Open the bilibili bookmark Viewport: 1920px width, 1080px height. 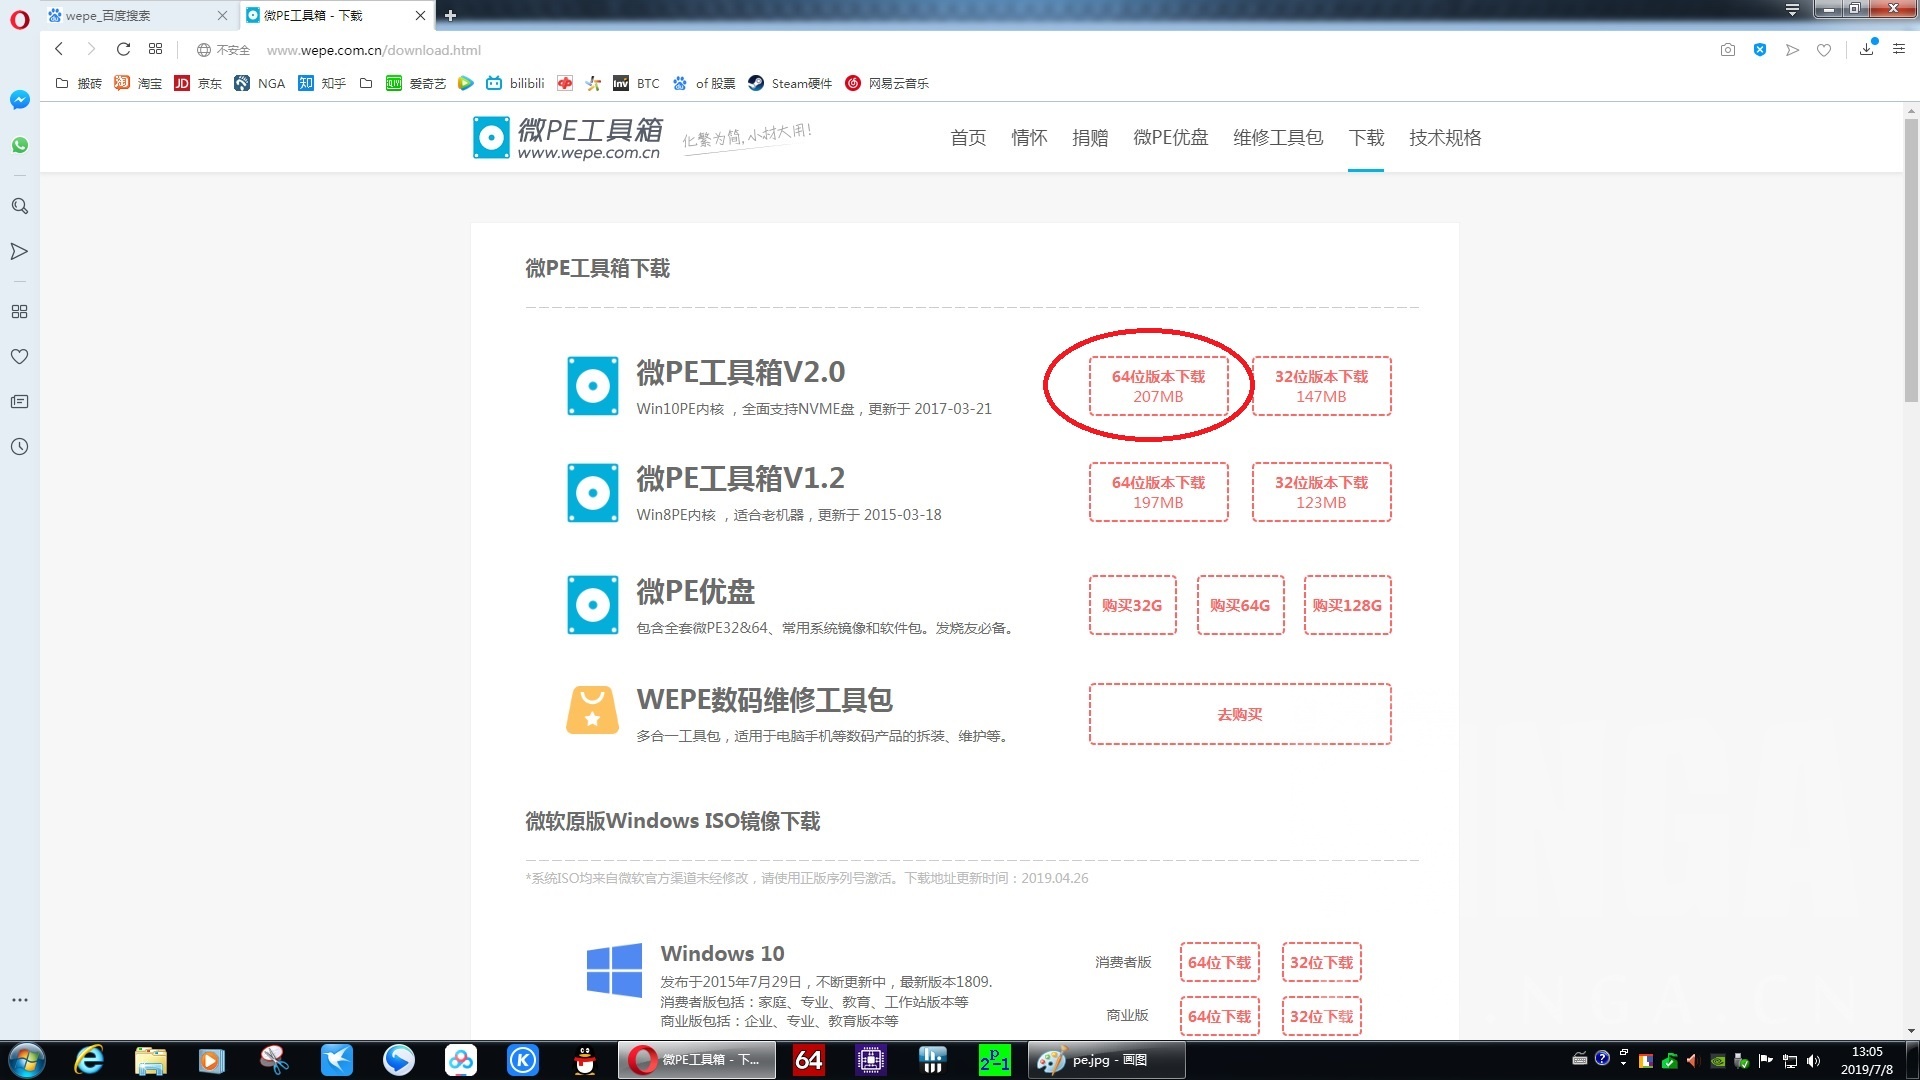(x=517, y=83)
